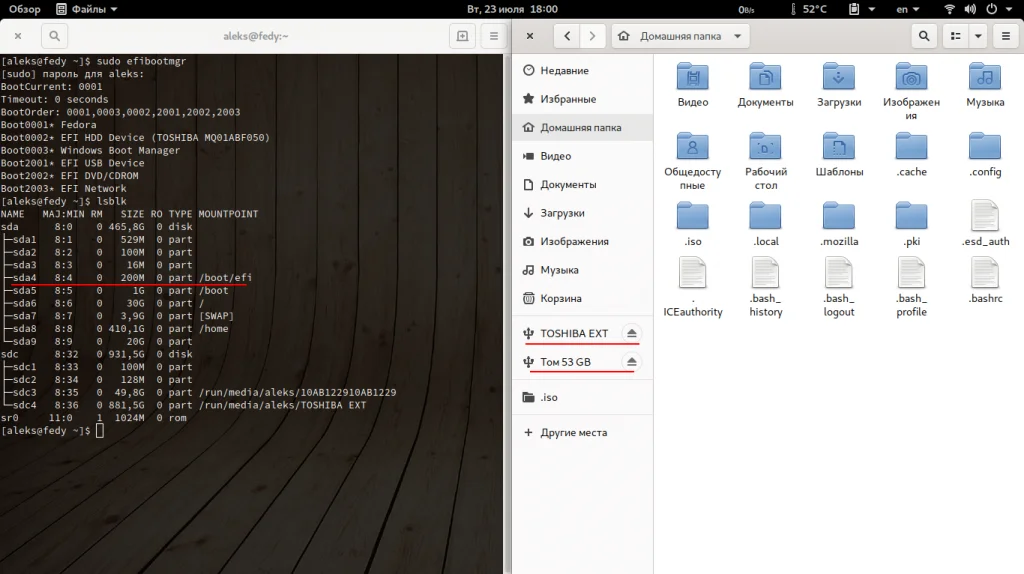Open the Files hamburger menu

point(1004,36)
